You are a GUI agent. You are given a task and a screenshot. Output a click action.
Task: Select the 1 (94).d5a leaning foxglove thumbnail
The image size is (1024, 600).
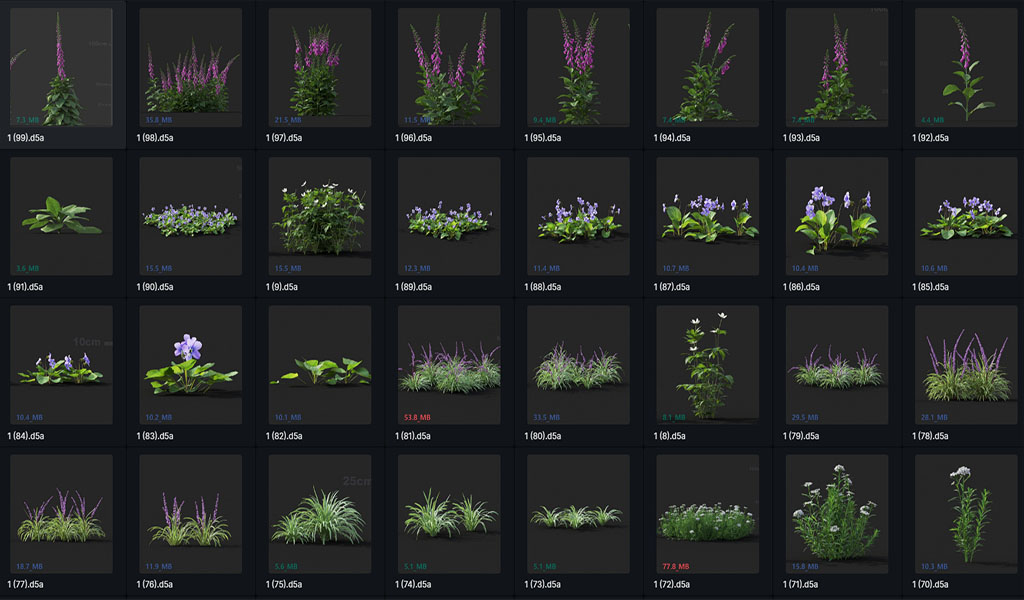click(x=707, y=68)
